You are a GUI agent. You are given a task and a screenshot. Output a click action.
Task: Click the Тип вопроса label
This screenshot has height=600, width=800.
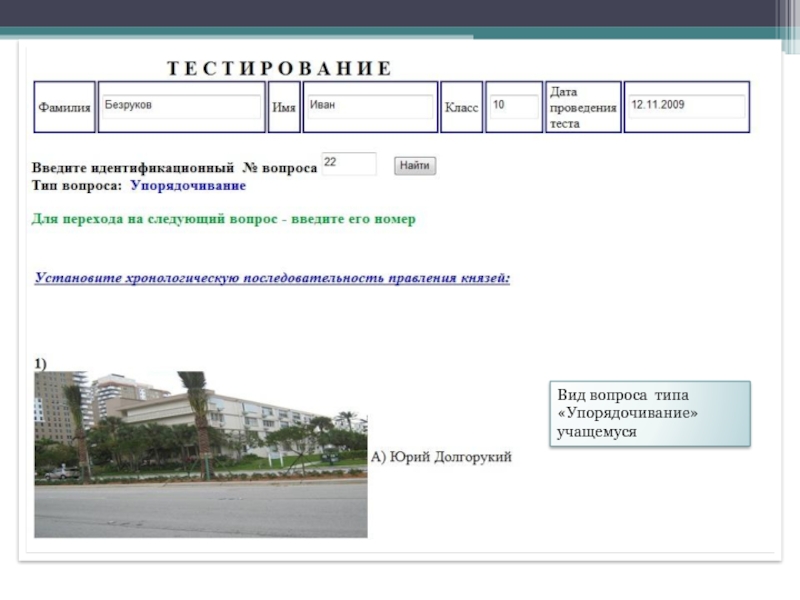pyautogui.click(x=77, y=185)
